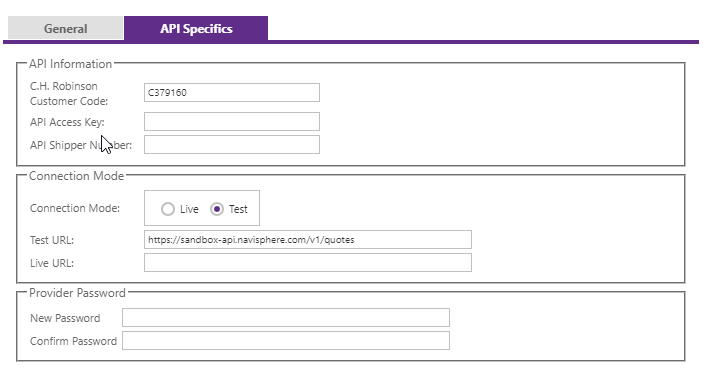Click the C.H. Robinson Customer Code label

click(x=69, y=94)
